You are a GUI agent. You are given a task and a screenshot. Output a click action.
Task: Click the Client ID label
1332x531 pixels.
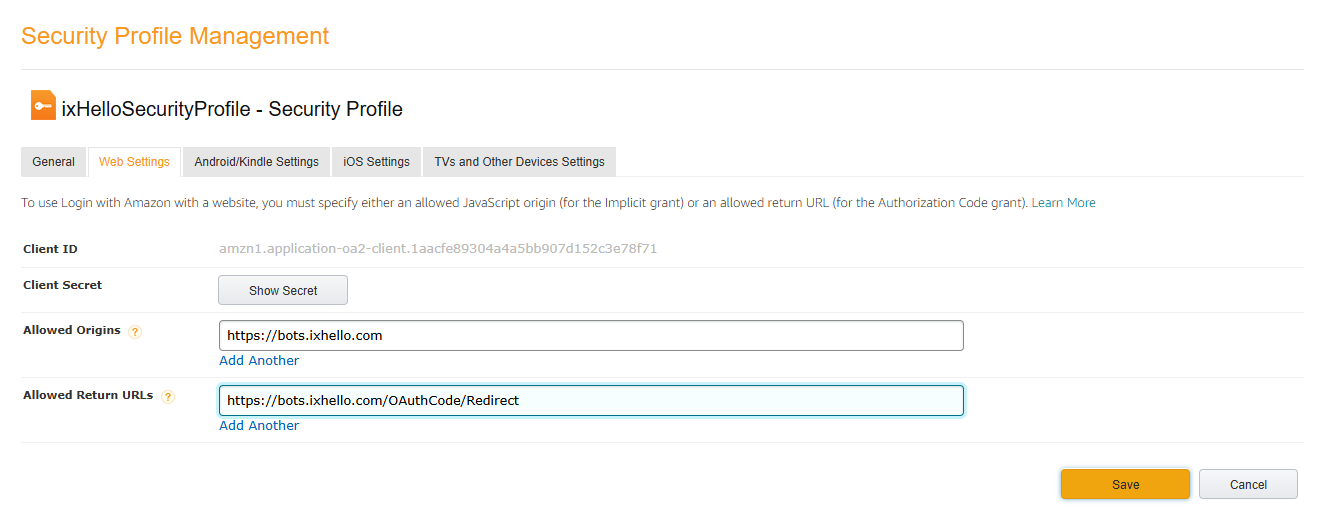click(50, 249)
